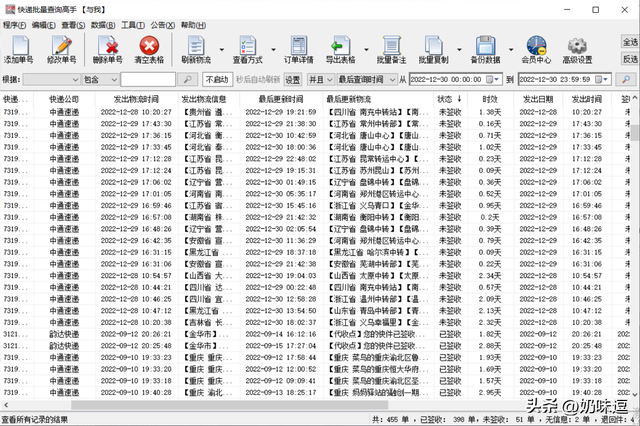Open the 根据 field combo box
Screen dimensions: 640x426
click(51, 80)
